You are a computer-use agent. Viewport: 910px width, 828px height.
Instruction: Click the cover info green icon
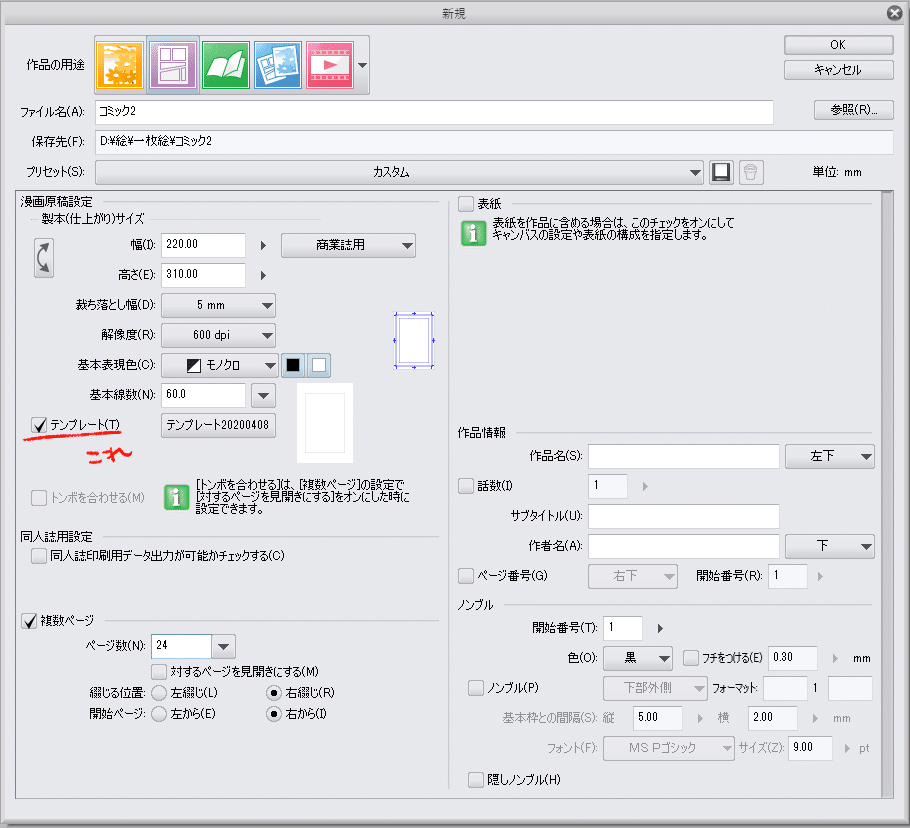click(x=473, y=233)
